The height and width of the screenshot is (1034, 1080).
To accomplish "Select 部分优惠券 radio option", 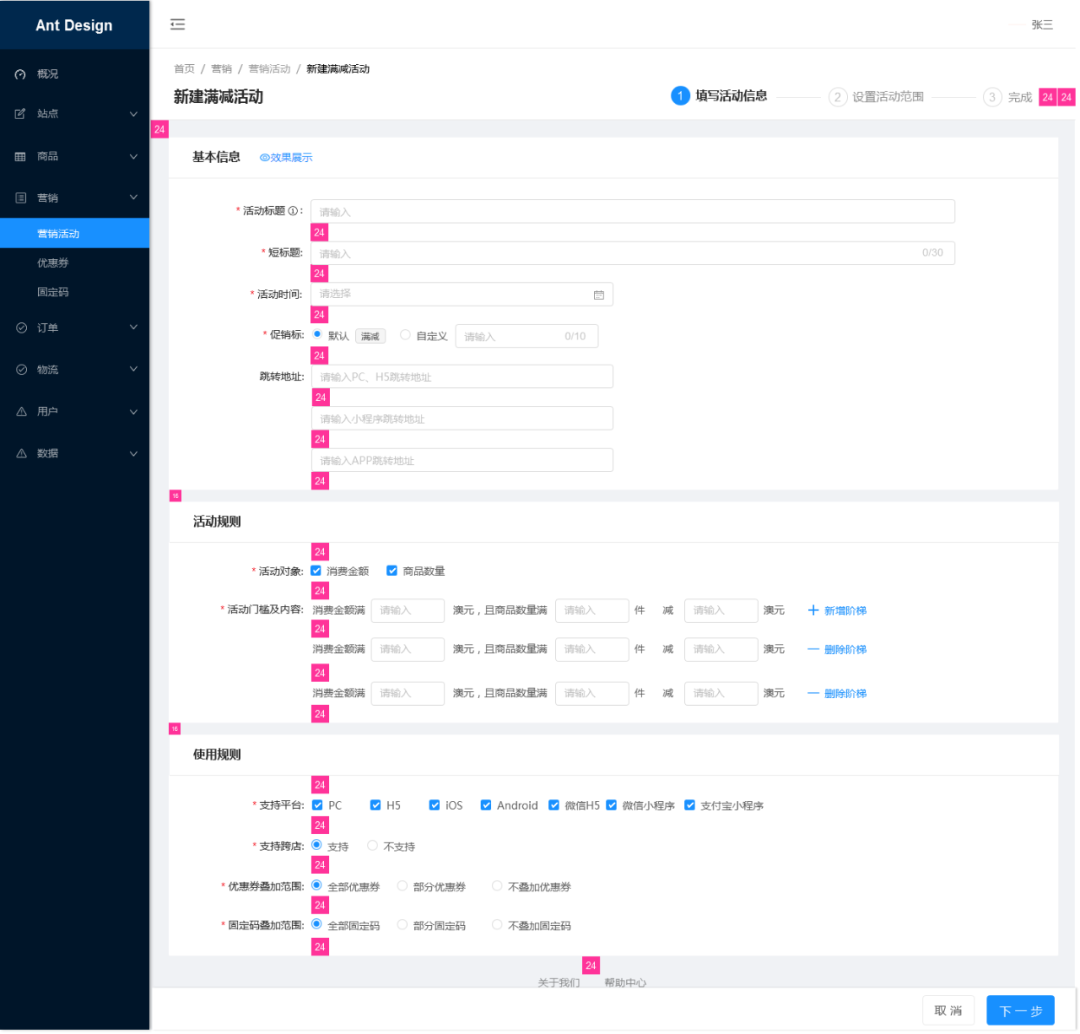I will (x=402, y=886).
